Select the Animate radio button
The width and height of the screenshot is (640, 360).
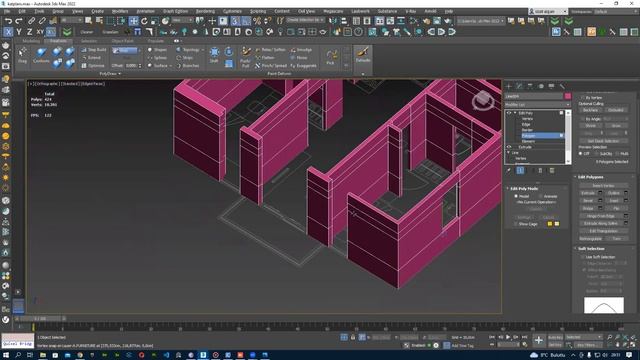[x=541, y=196]
